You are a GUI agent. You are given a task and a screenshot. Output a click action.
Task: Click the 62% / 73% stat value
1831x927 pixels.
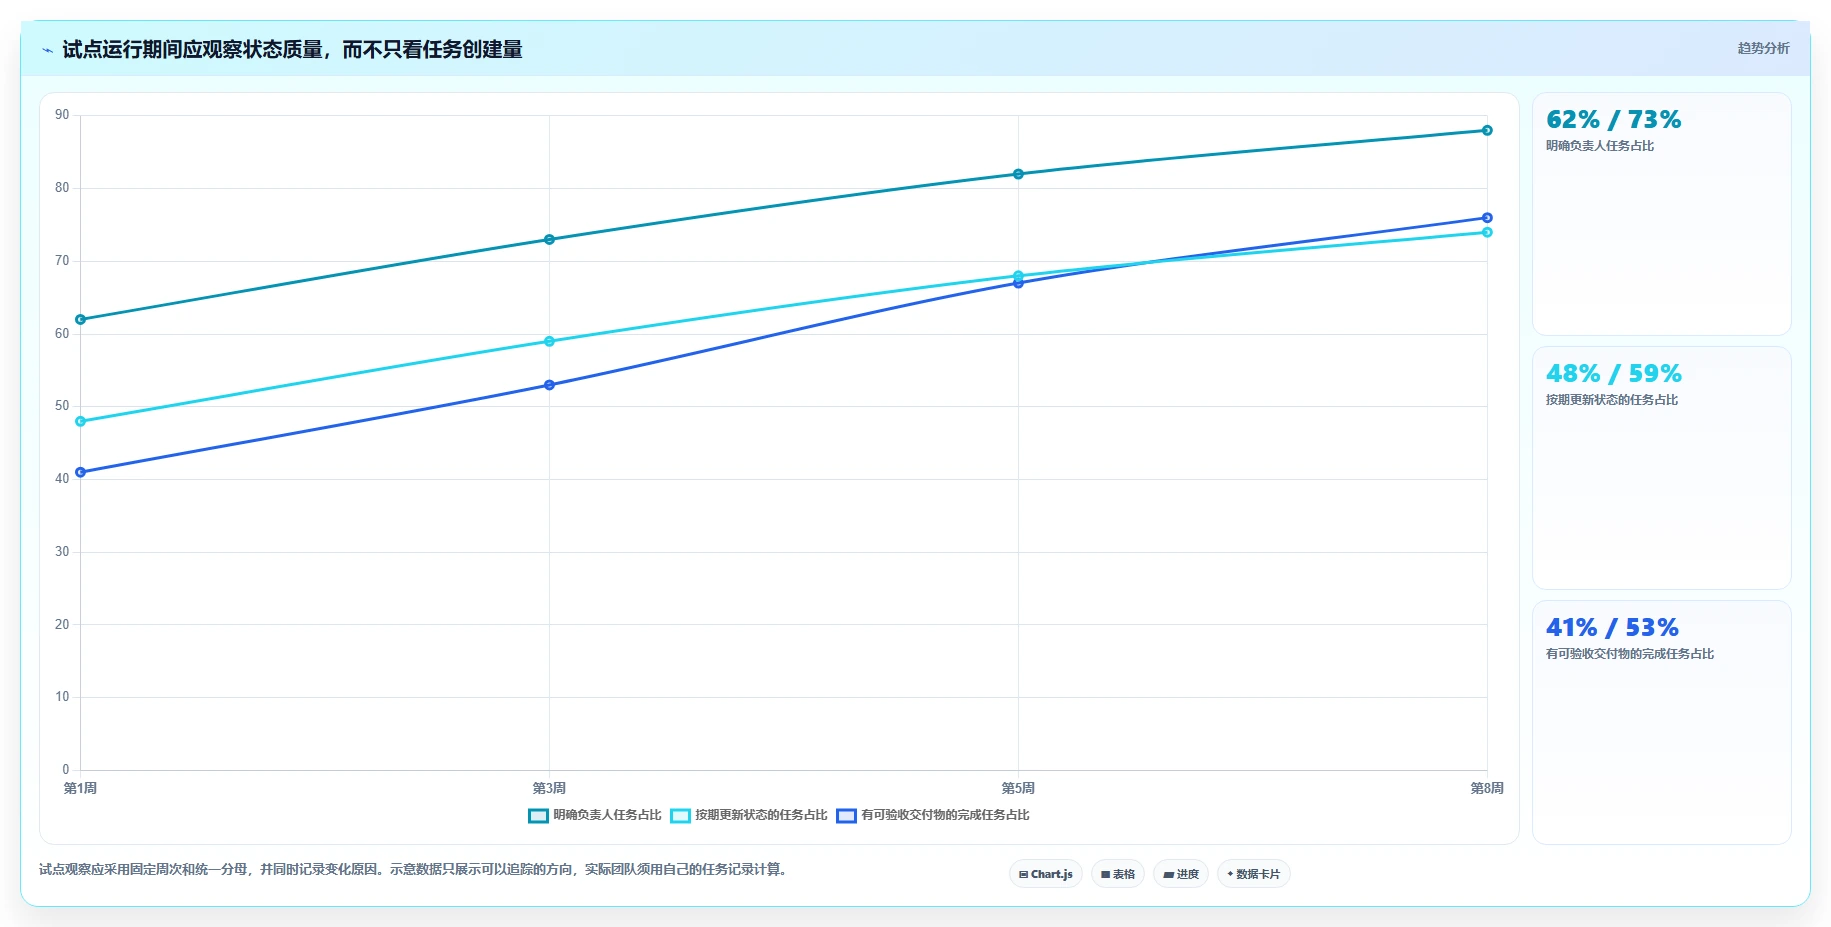1613,120
